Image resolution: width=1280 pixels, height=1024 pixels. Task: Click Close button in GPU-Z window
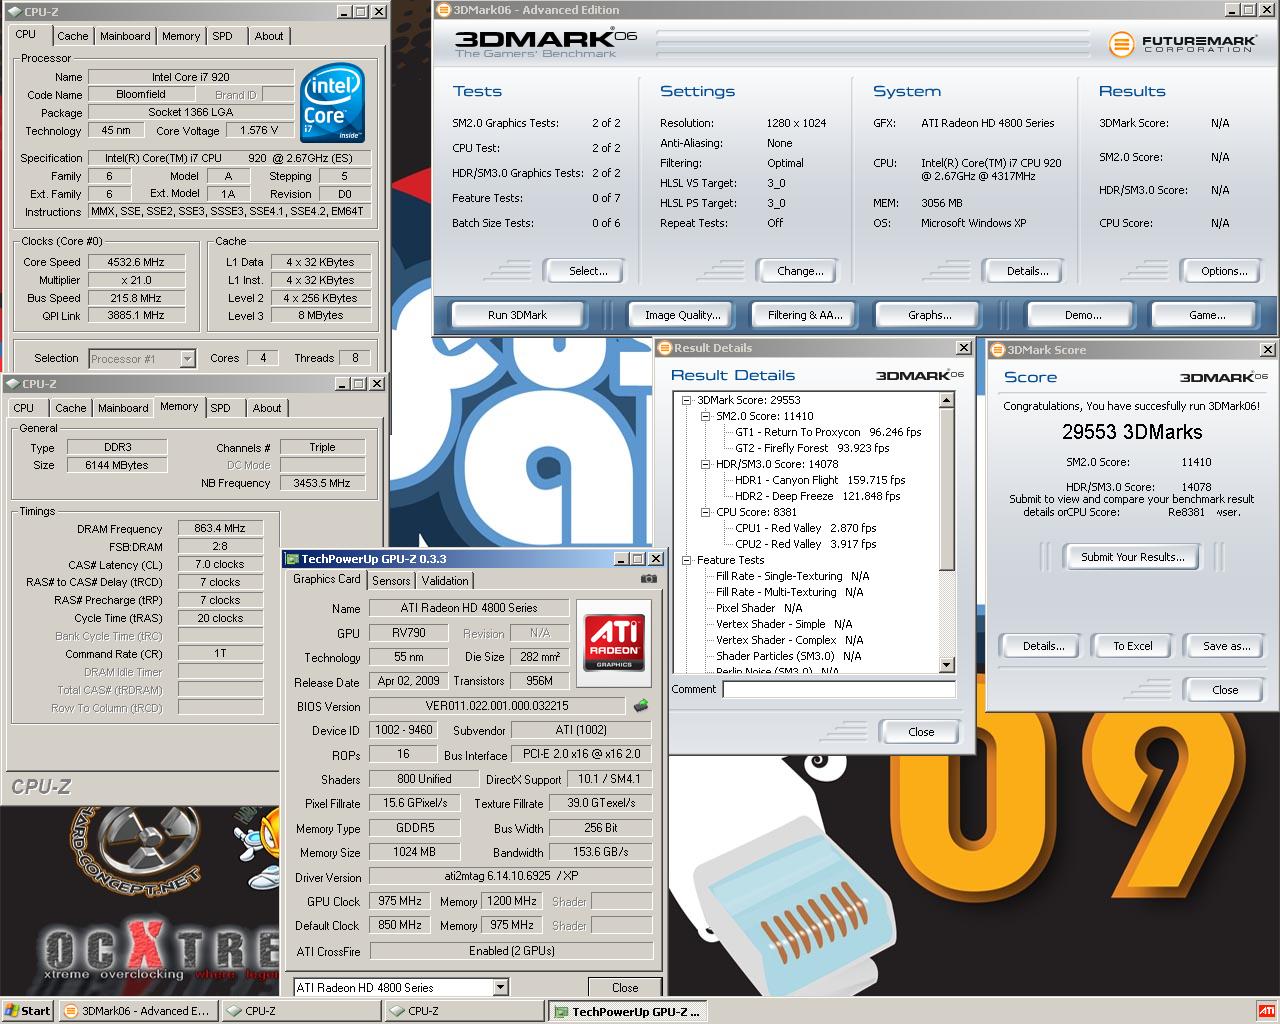(625, 987)
